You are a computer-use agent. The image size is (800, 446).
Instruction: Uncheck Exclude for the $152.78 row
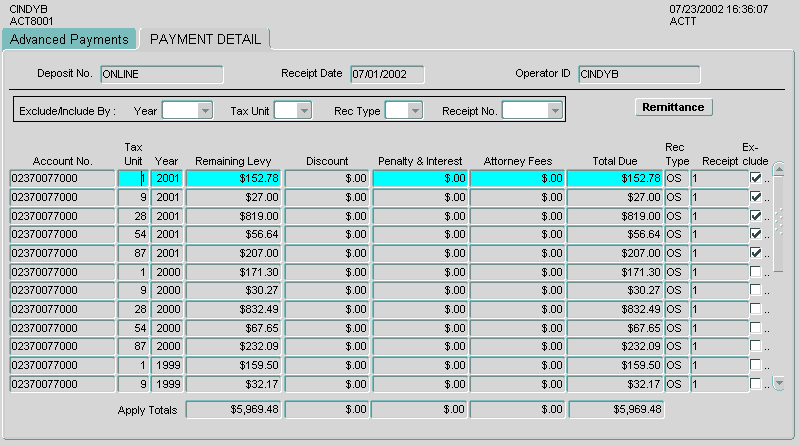[756, 178]
